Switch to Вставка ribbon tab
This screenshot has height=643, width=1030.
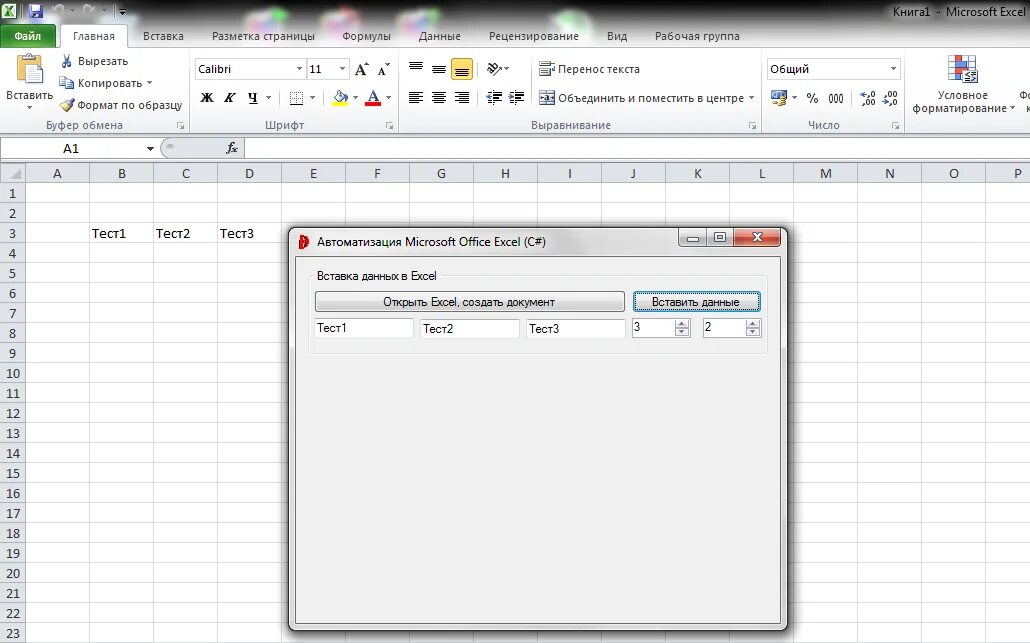pos(163,36)
